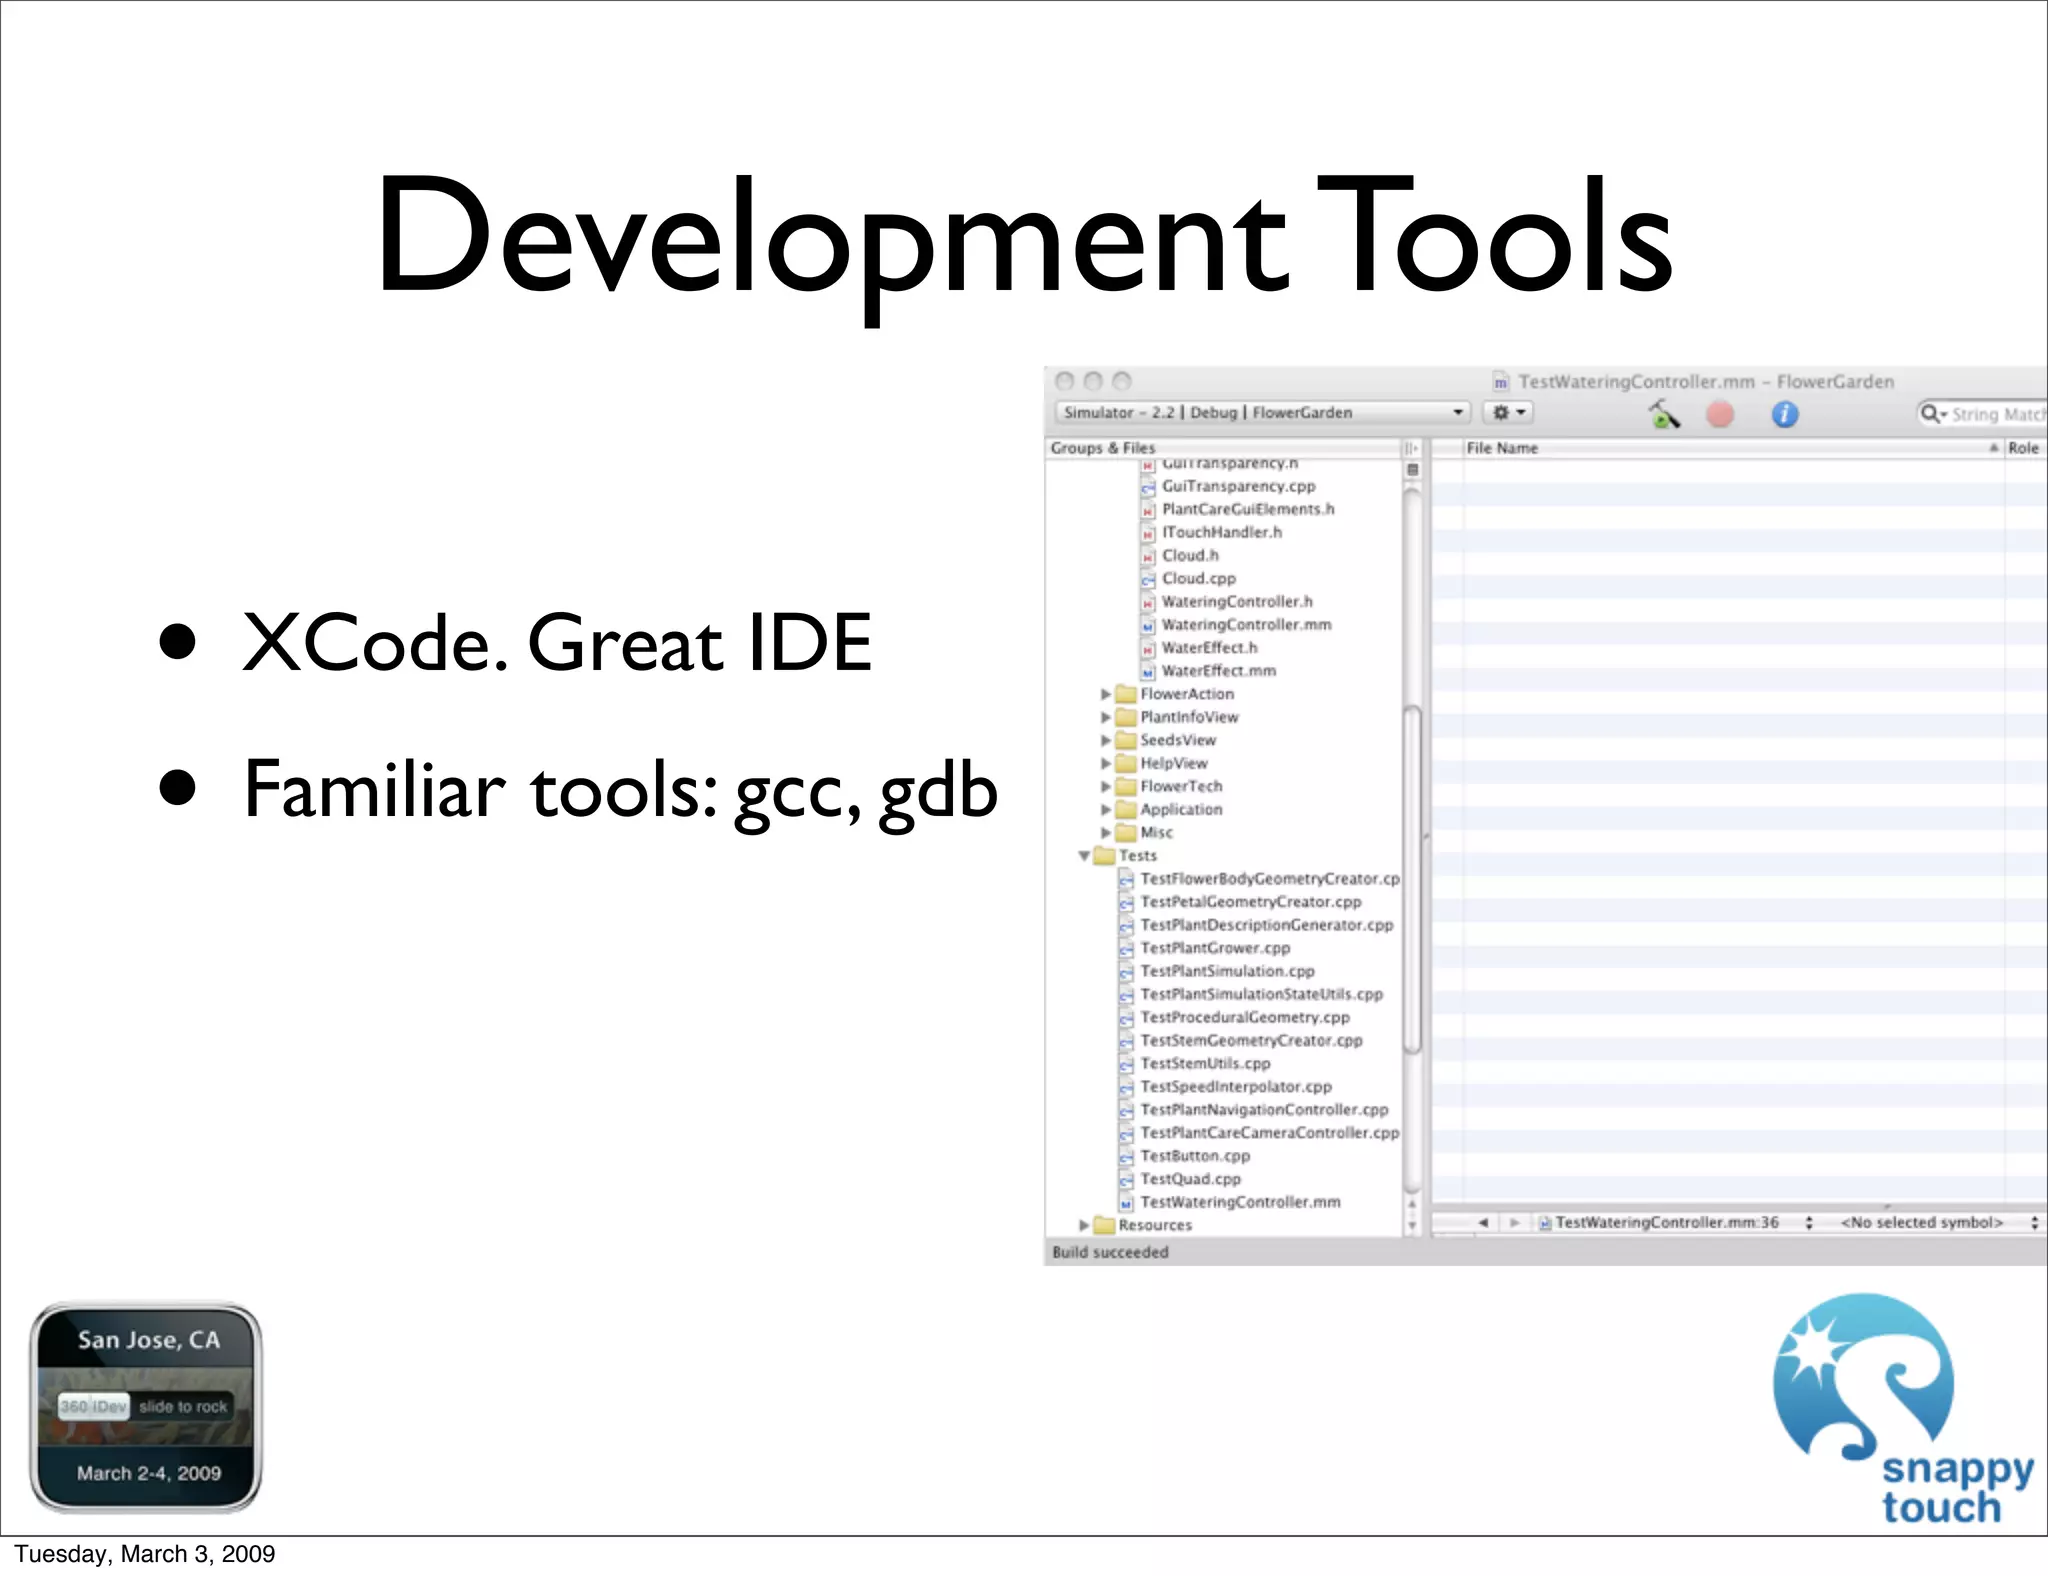Click the Build and Go hammer icon
The image size is (2048, 1576).
1664,413
